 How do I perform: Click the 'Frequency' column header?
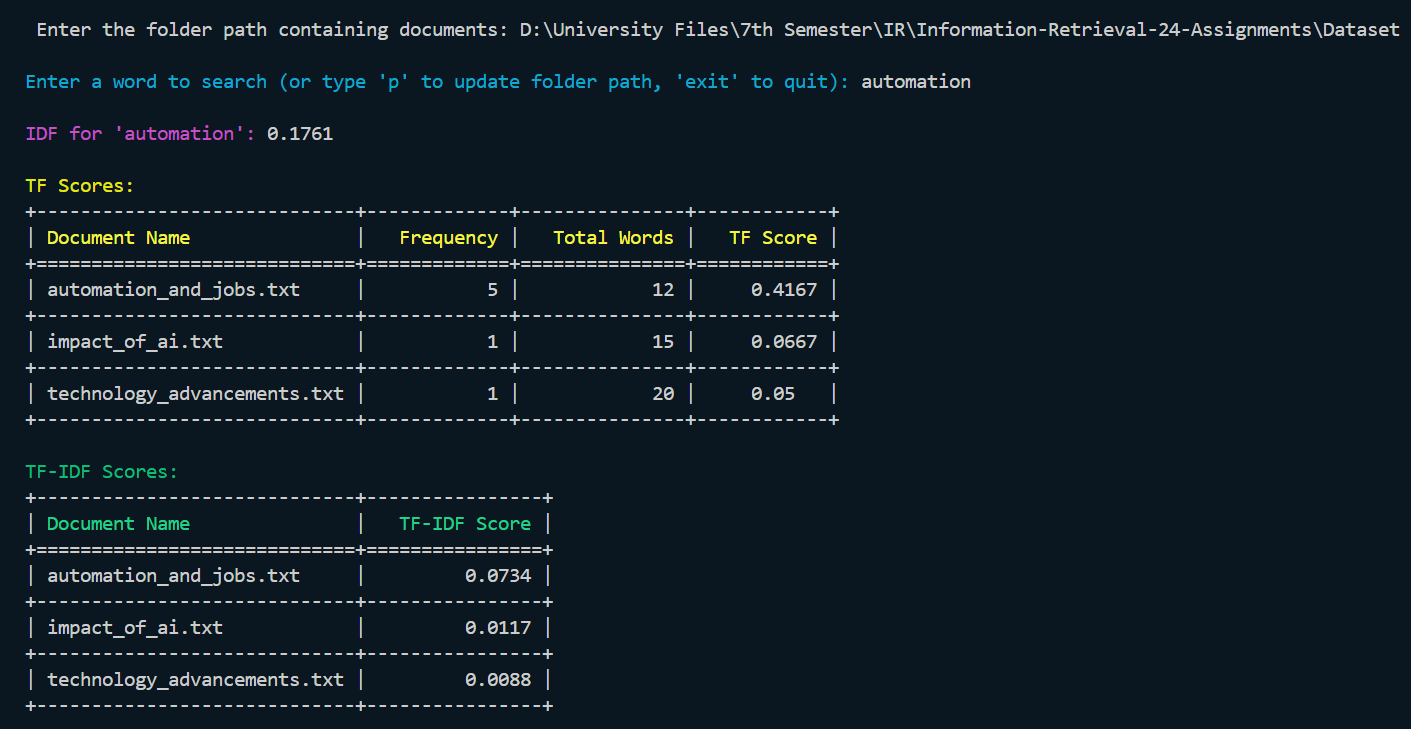click(x=448, y=238)
